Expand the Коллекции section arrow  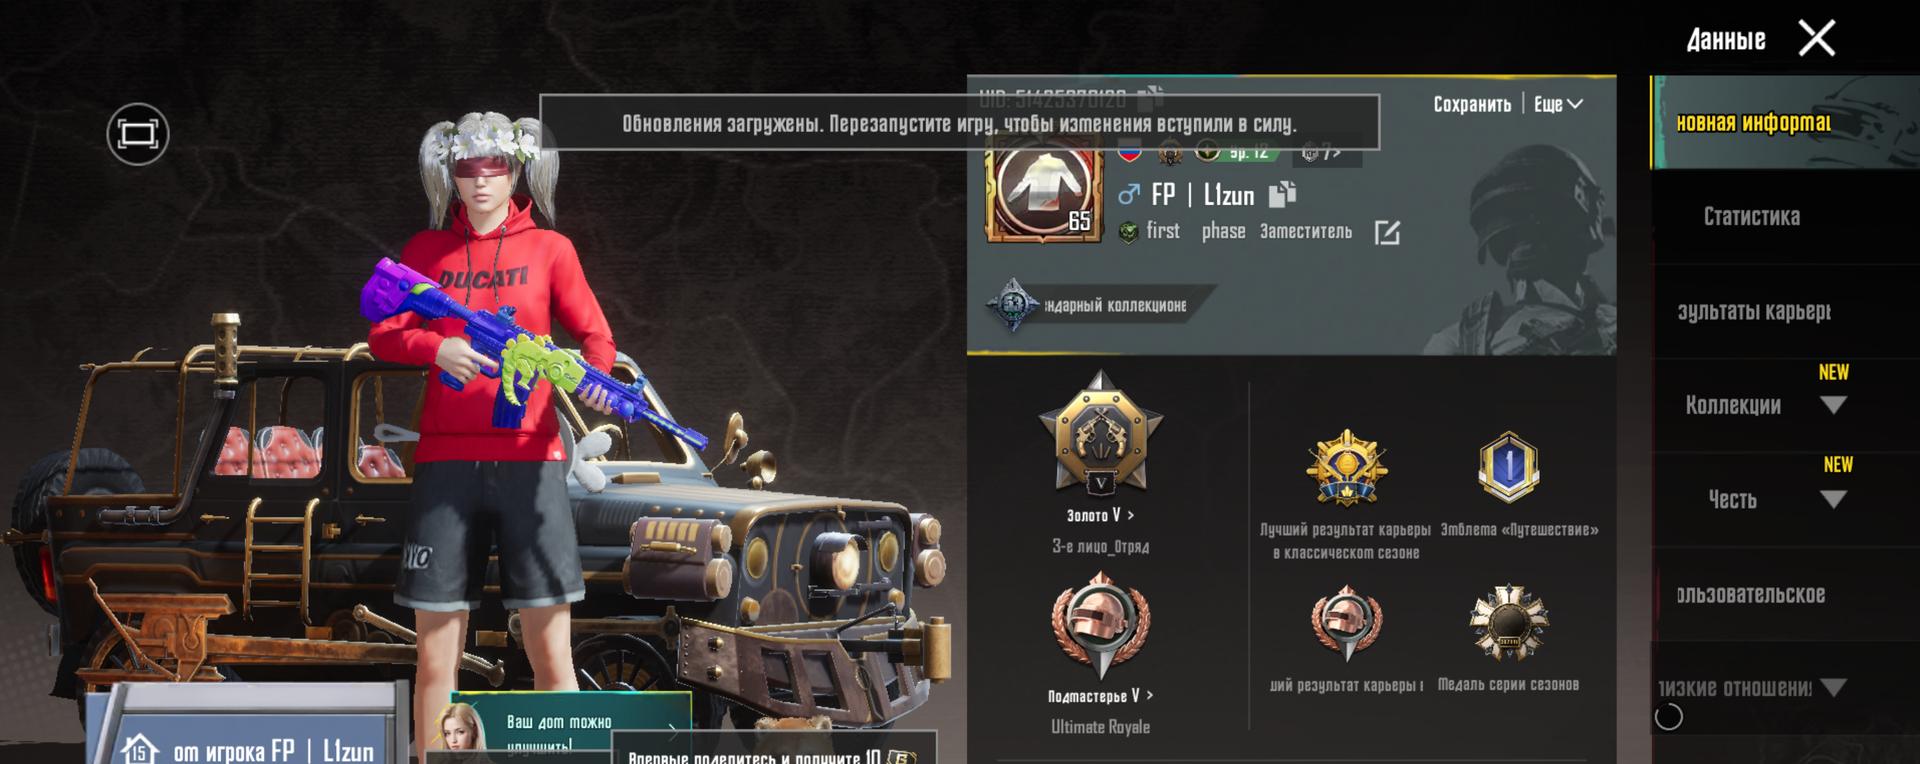(x=1833, y=405)
